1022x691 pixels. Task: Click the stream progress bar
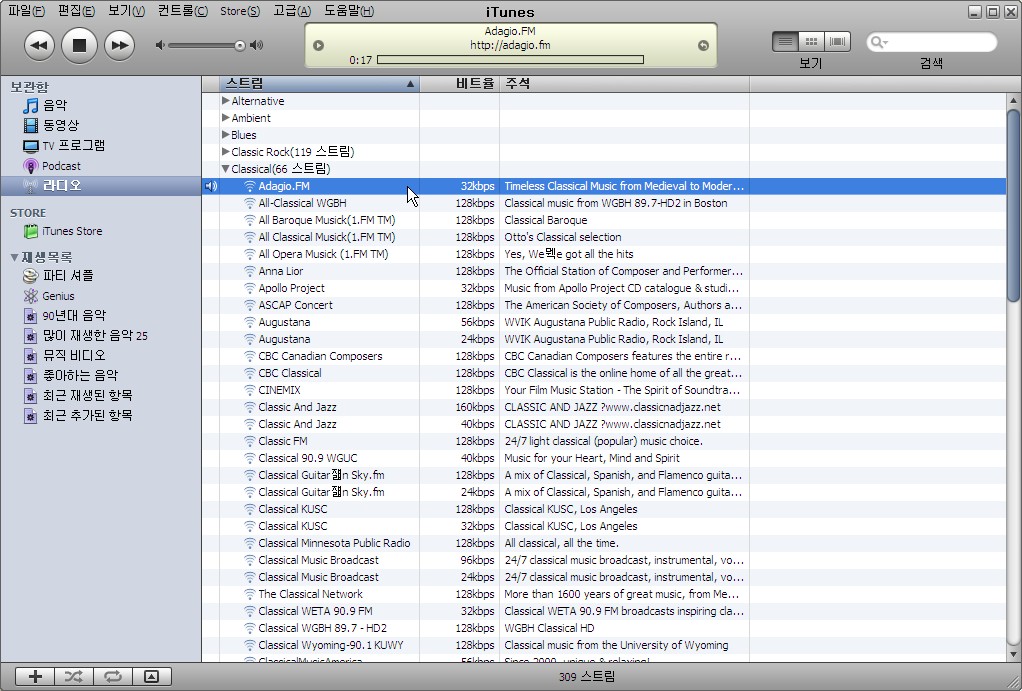pyautogui.click(x=510, y=60)
